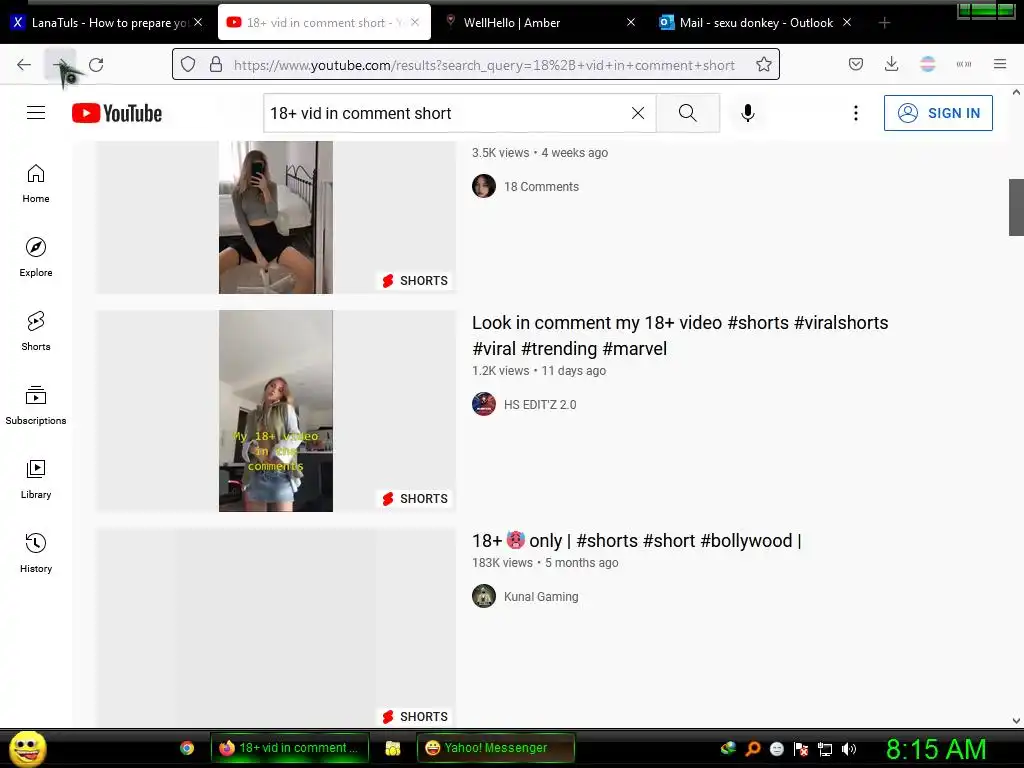Screen dimensions: 1024x768
Task: Click the browser address bar URL
Action: [484, 65]
